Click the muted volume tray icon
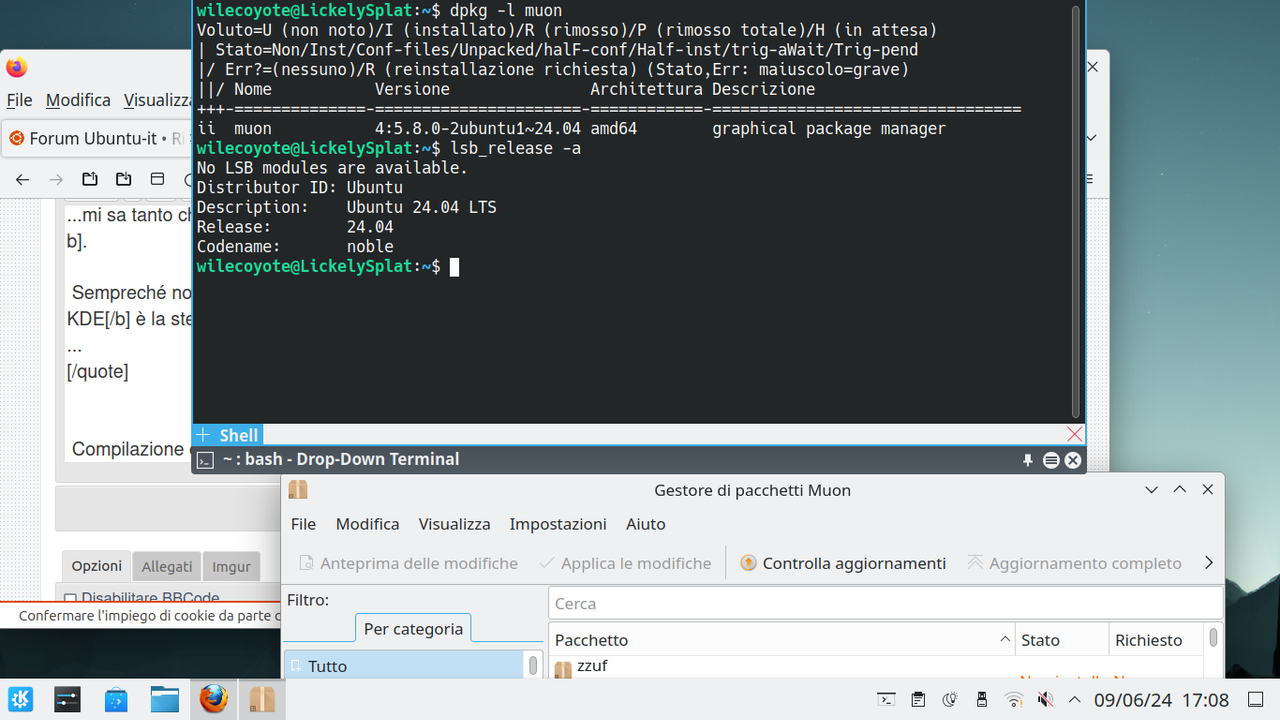1280x720 pixels. (1045, 700)
